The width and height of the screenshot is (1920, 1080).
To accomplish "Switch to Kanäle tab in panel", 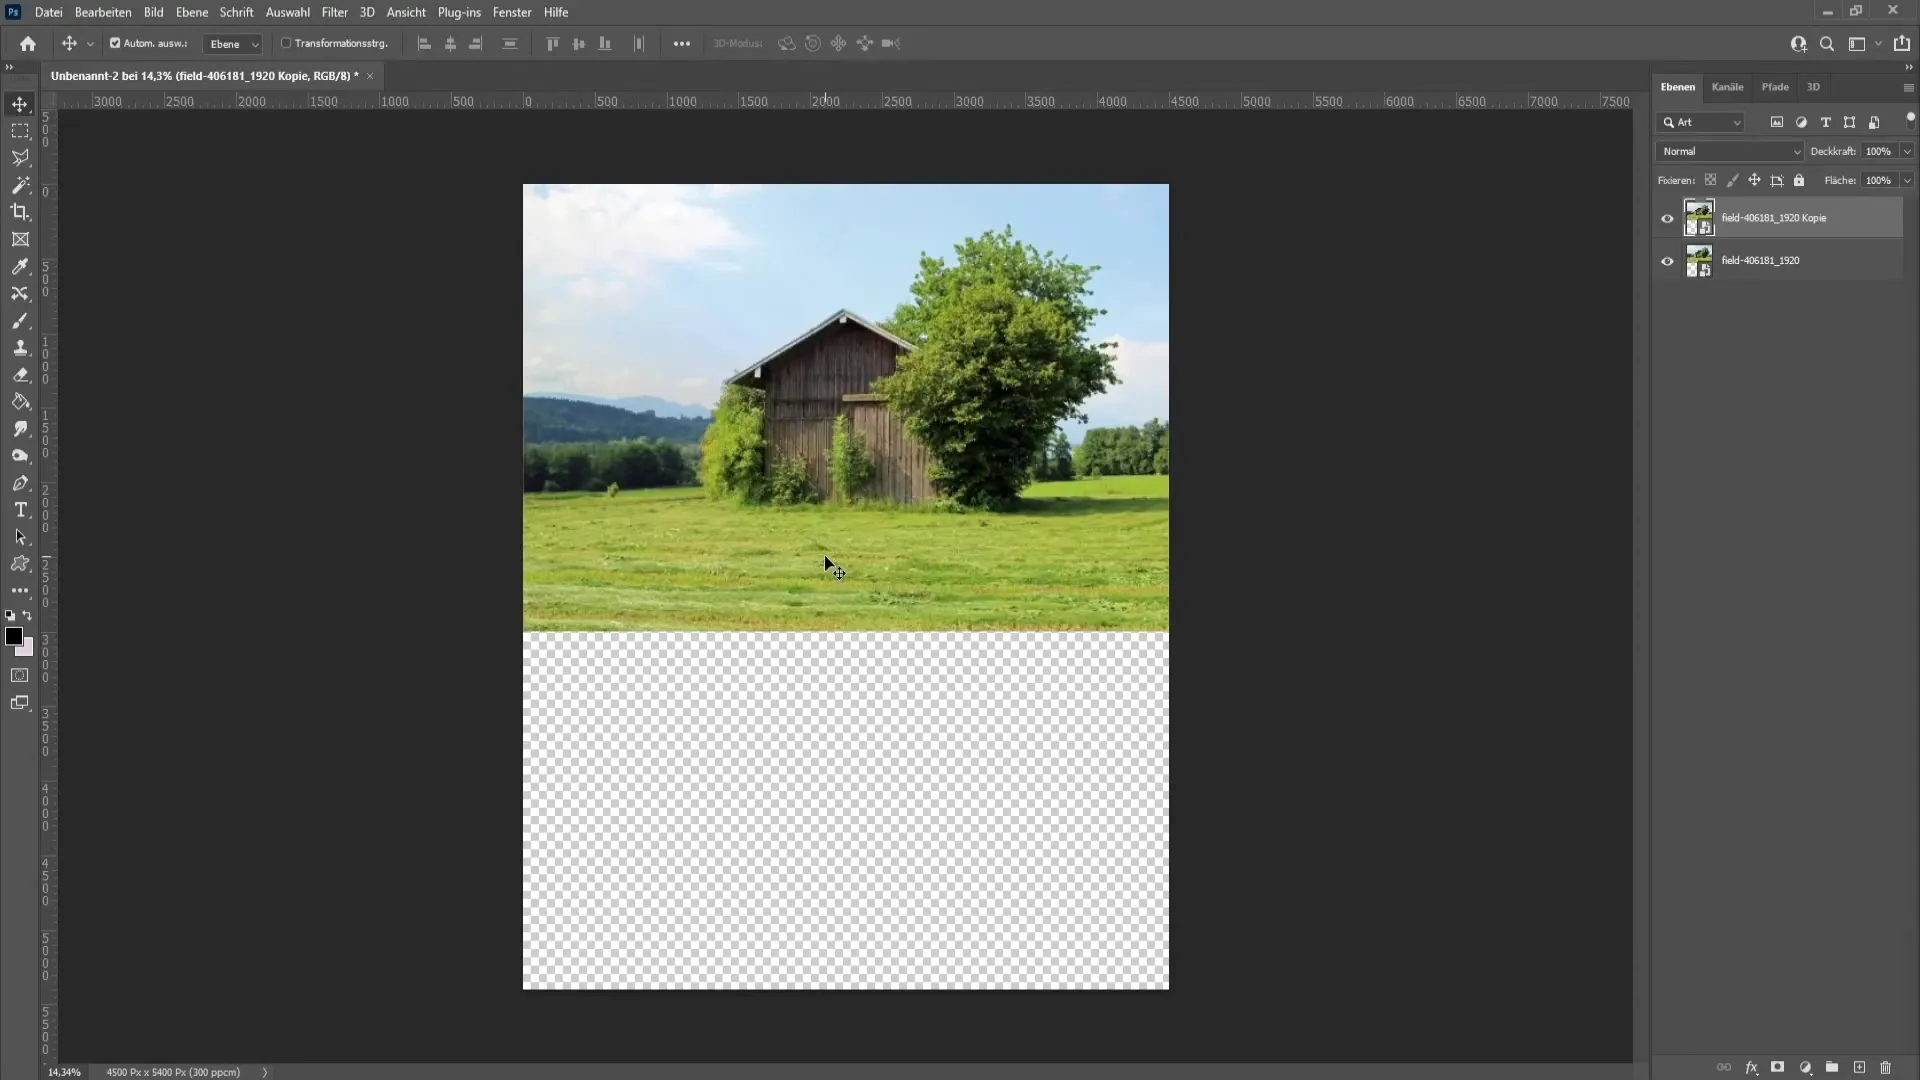I will tap(1727, 87).
